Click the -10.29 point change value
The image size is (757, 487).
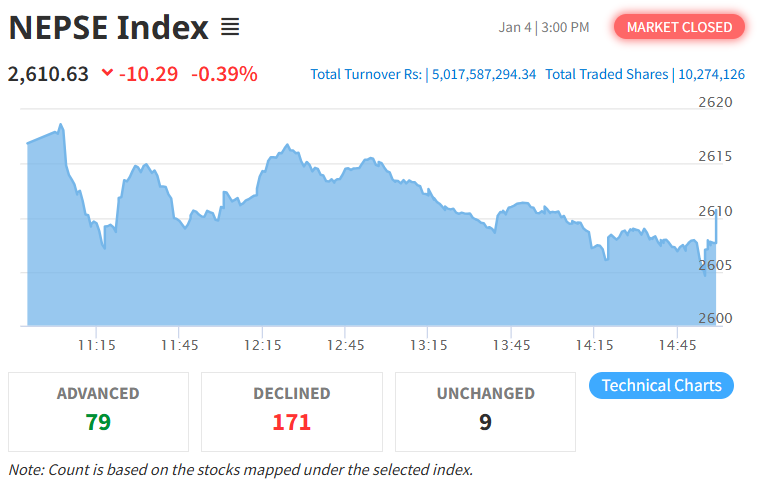[149, 74]
